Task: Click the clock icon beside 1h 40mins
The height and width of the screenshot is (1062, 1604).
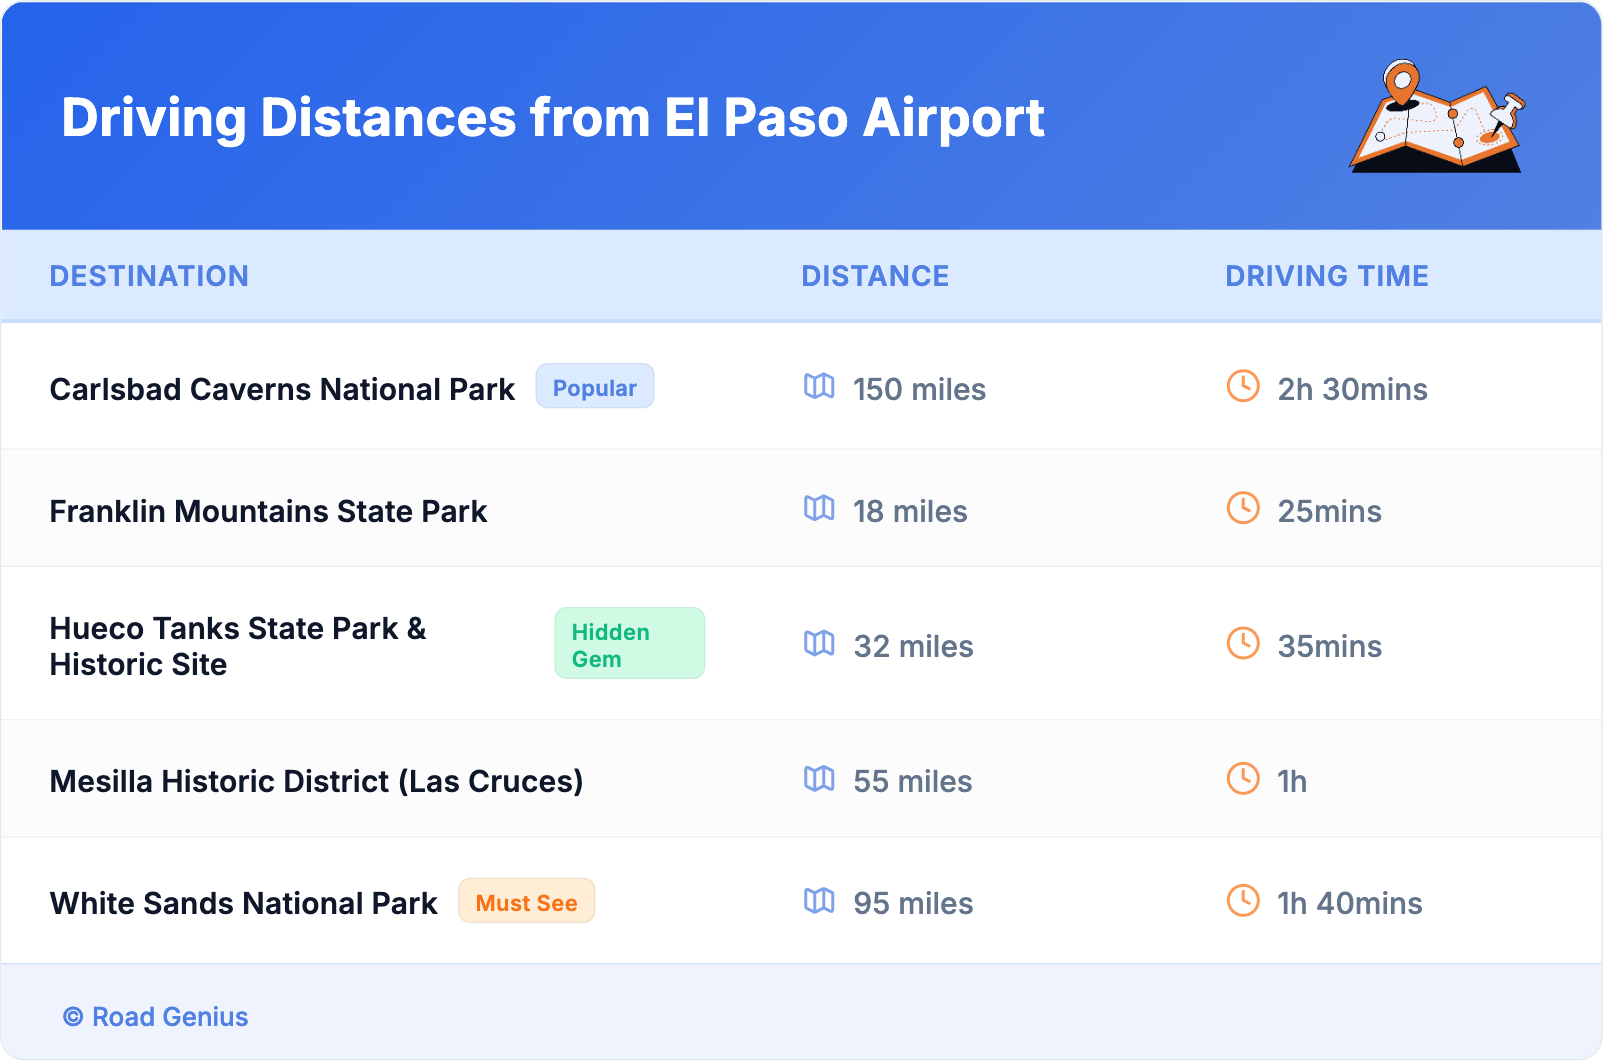Action: pyautogui.click(x=1243, y=900)
